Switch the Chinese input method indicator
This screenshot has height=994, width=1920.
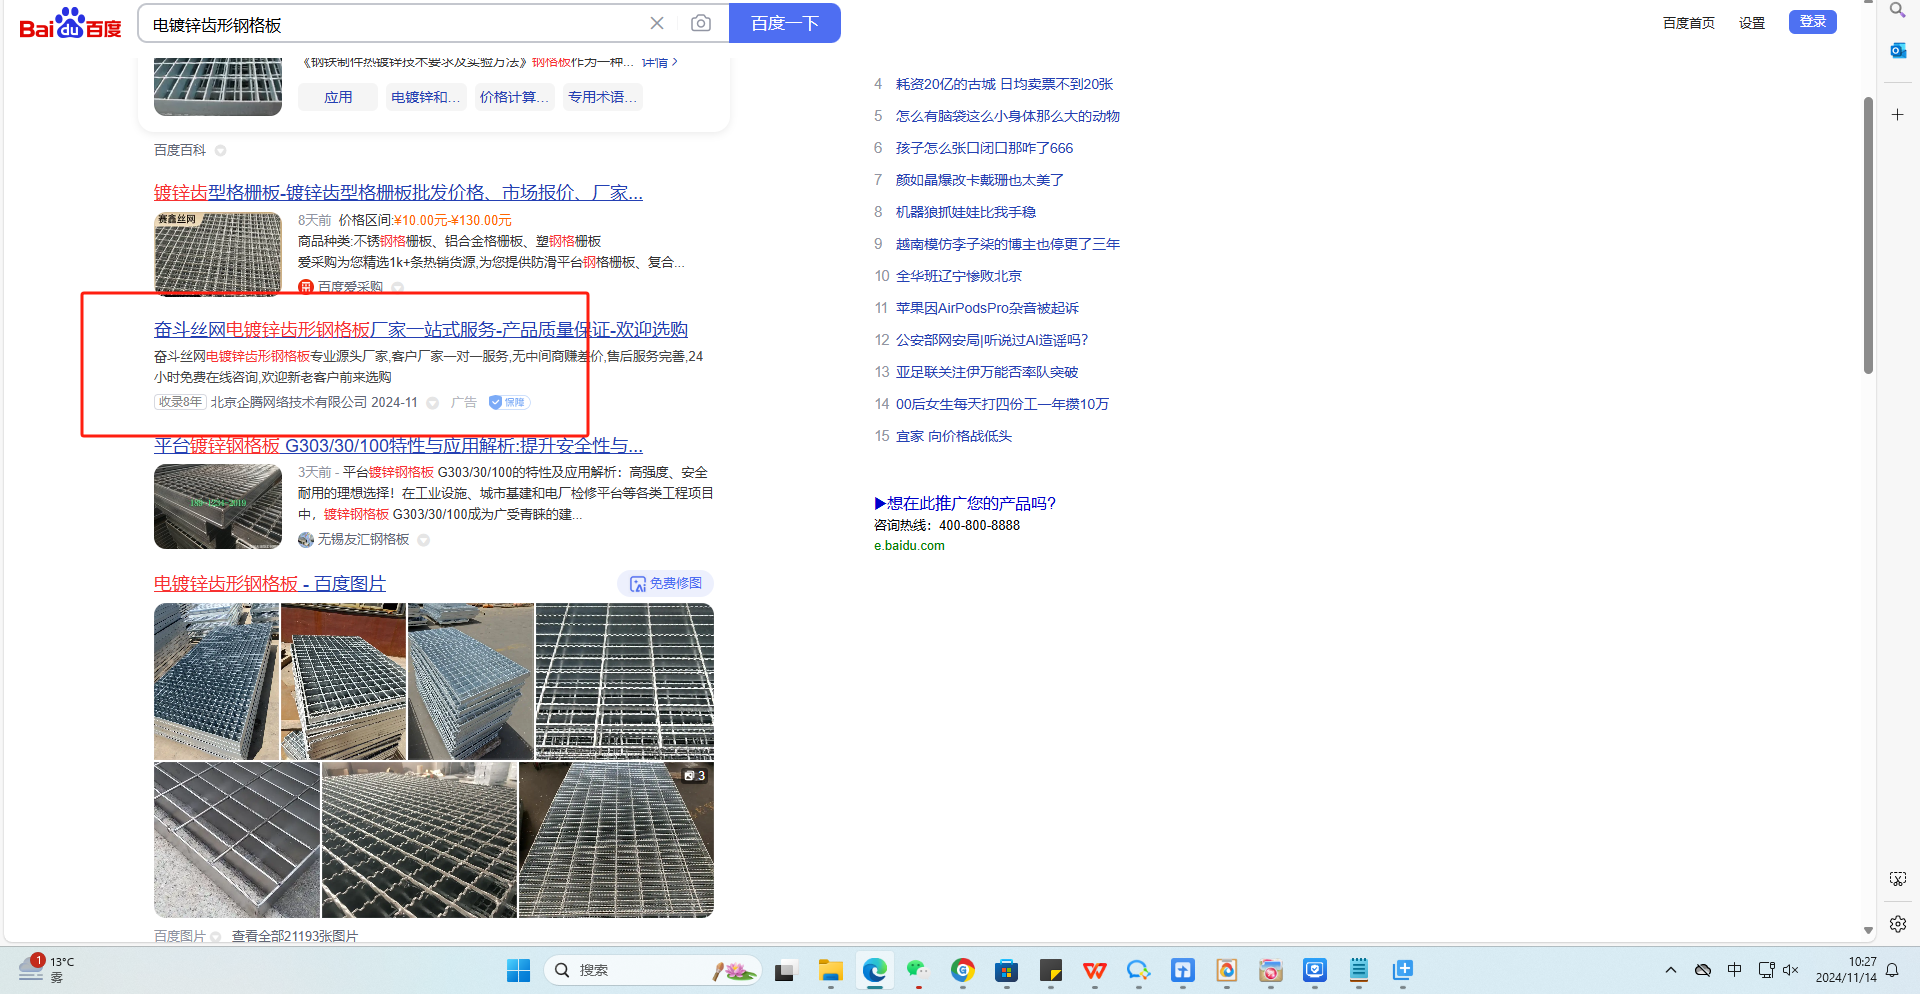click(1735, 970)
